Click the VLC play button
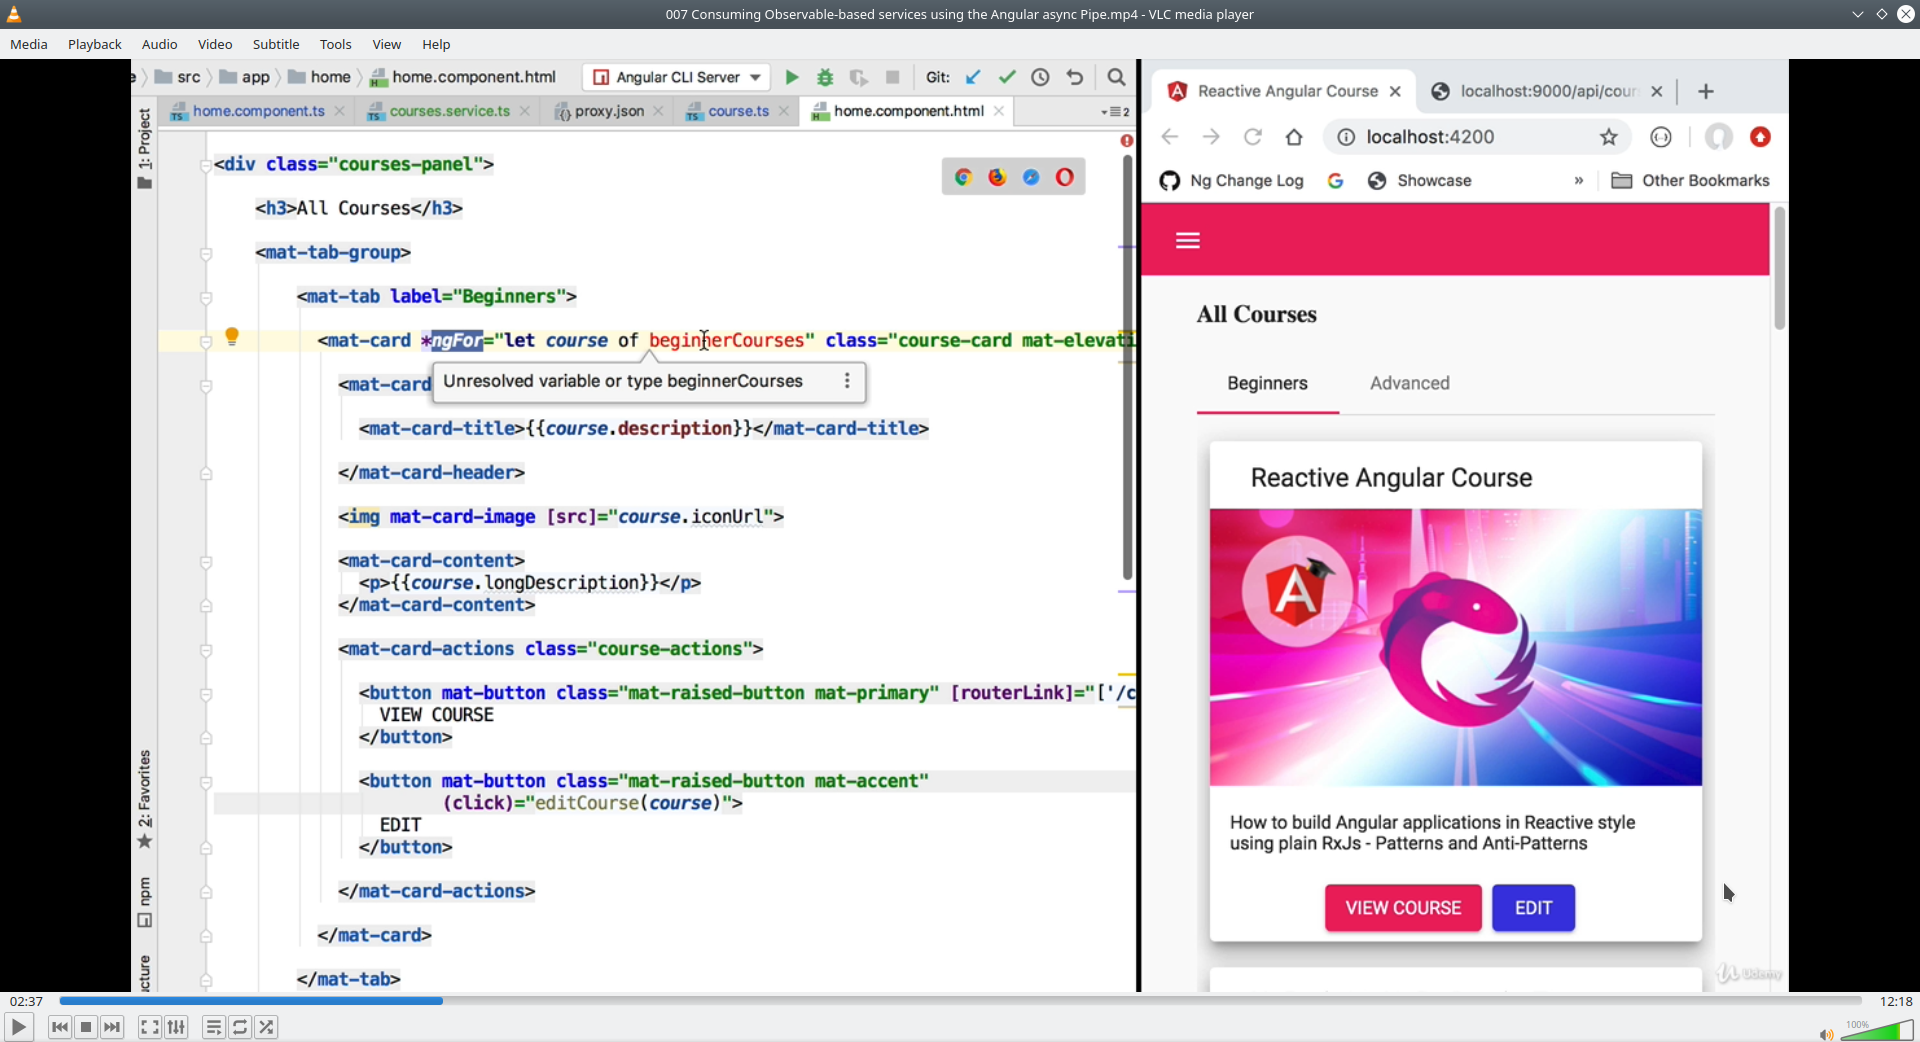This screenshot has width=1920, height=1042. [18, 1027]
